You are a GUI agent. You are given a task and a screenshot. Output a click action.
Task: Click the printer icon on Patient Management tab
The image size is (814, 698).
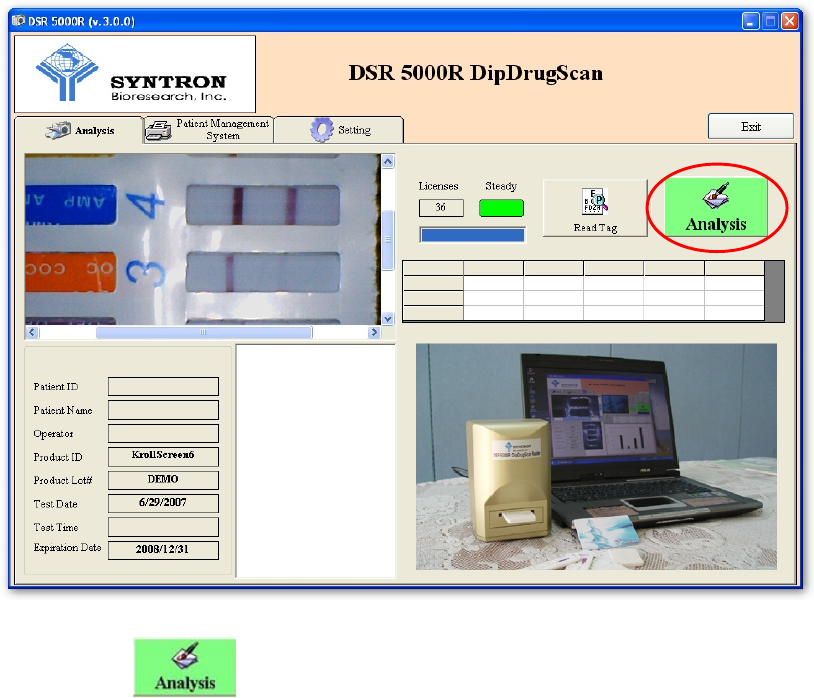tap(158, 130)
